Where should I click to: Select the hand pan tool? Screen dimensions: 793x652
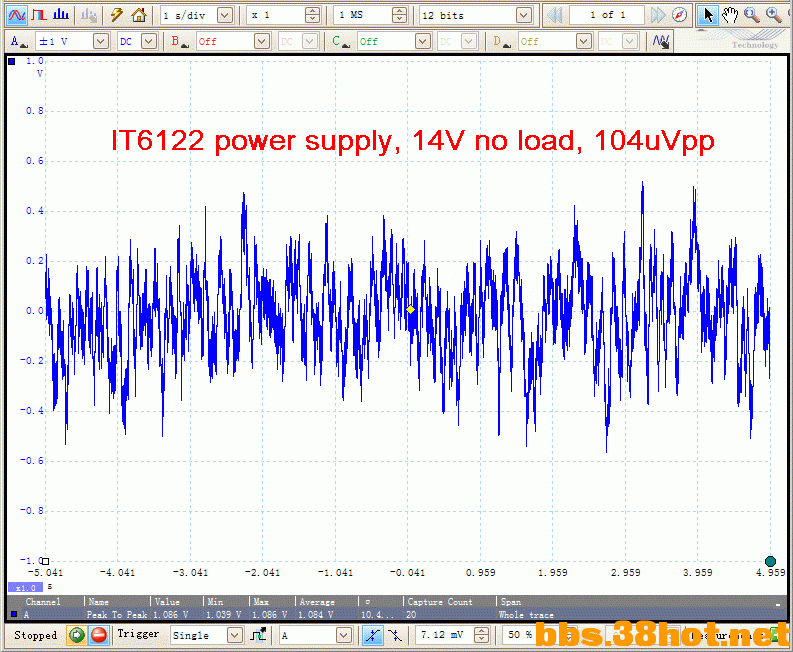tap(730, 16)
